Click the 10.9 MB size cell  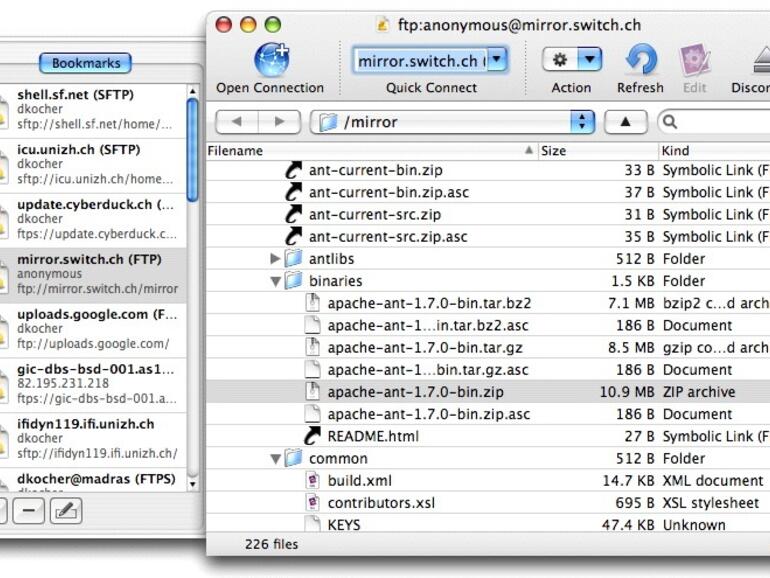tap(627, 392)
